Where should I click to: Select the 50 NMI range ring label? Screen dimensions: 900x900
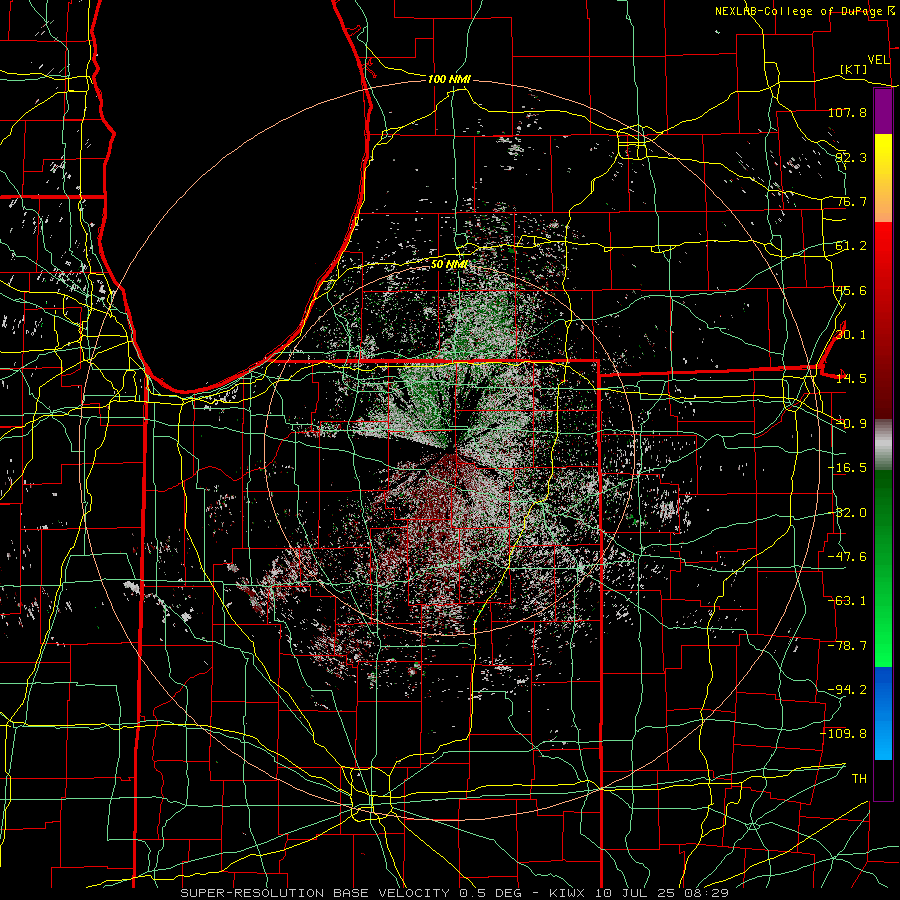click(x=449, y=264)
